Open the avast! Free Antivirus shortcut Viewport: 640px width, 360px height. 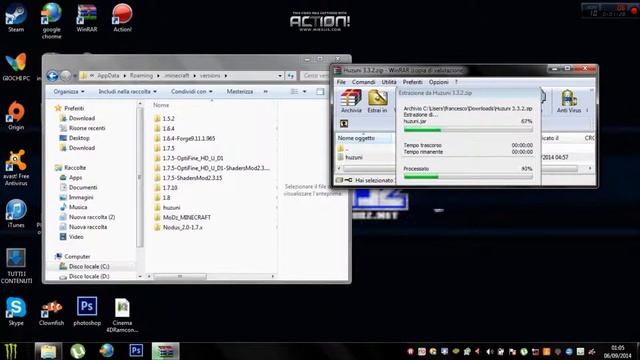point(16,167)
